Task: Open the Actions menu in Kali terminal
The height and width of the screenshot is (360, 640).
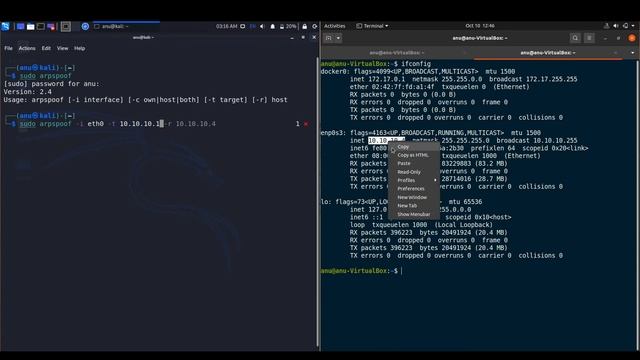Action: (27, 48)
